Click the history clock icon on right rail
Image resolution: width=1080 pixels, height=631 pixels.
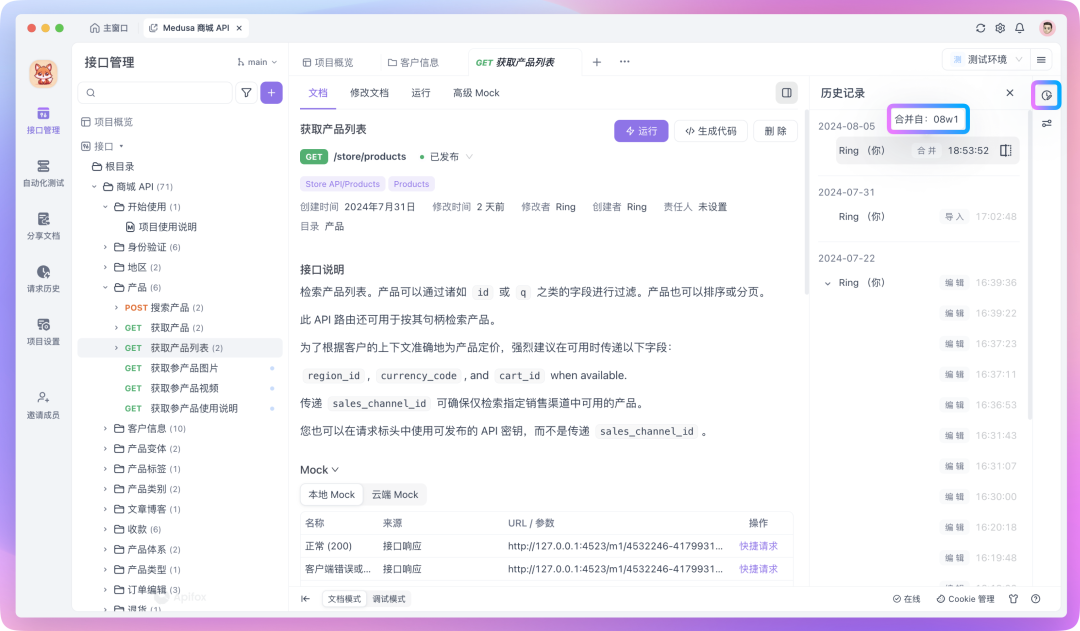point(1046,95)
